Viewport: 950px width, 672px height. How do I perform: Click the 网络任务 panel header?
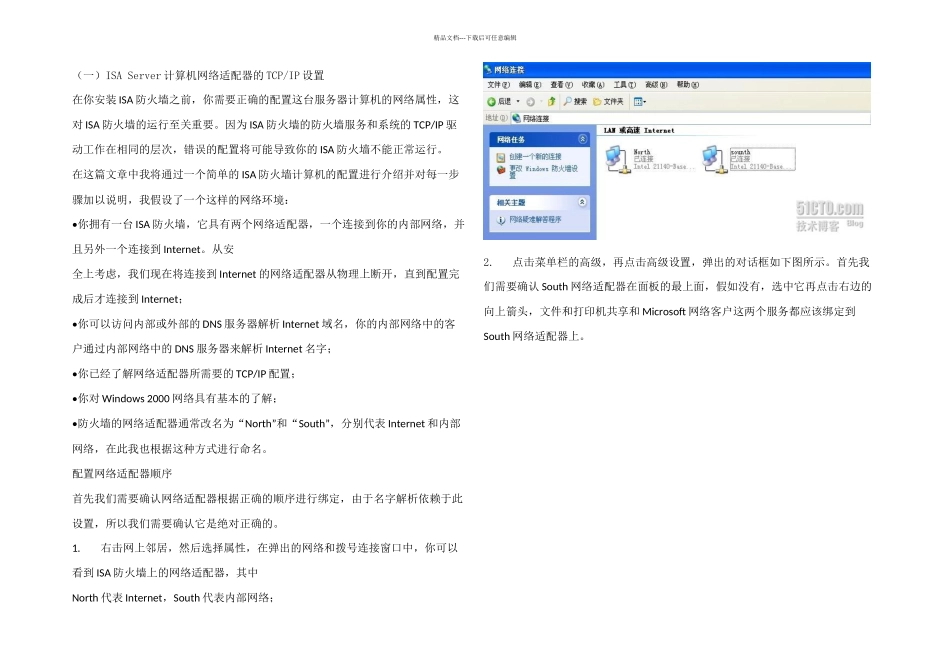pyautogui.click(x=539, y=139)
